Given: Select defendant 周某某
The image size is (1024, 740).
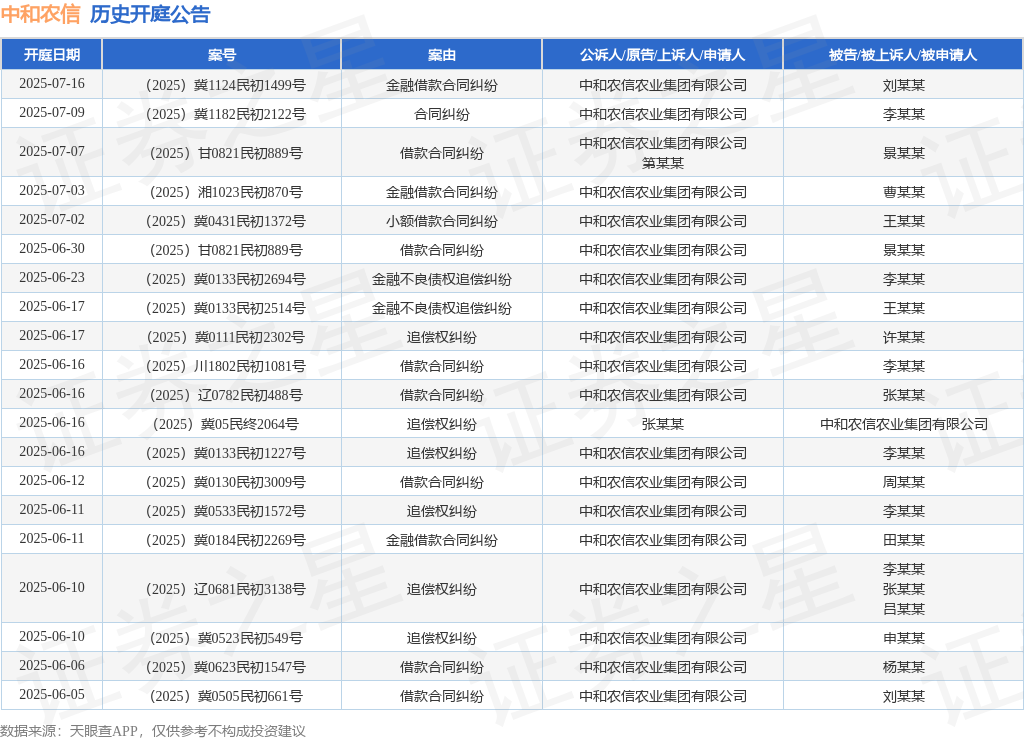Looking at the screenshot, I should [904, 482].
